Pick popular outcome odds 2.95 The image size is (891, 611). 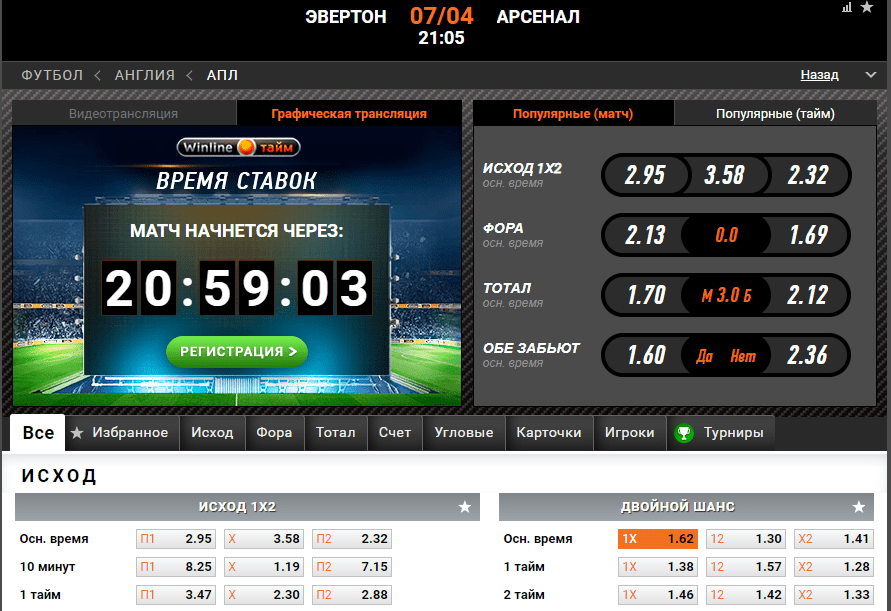coord(645,175)
